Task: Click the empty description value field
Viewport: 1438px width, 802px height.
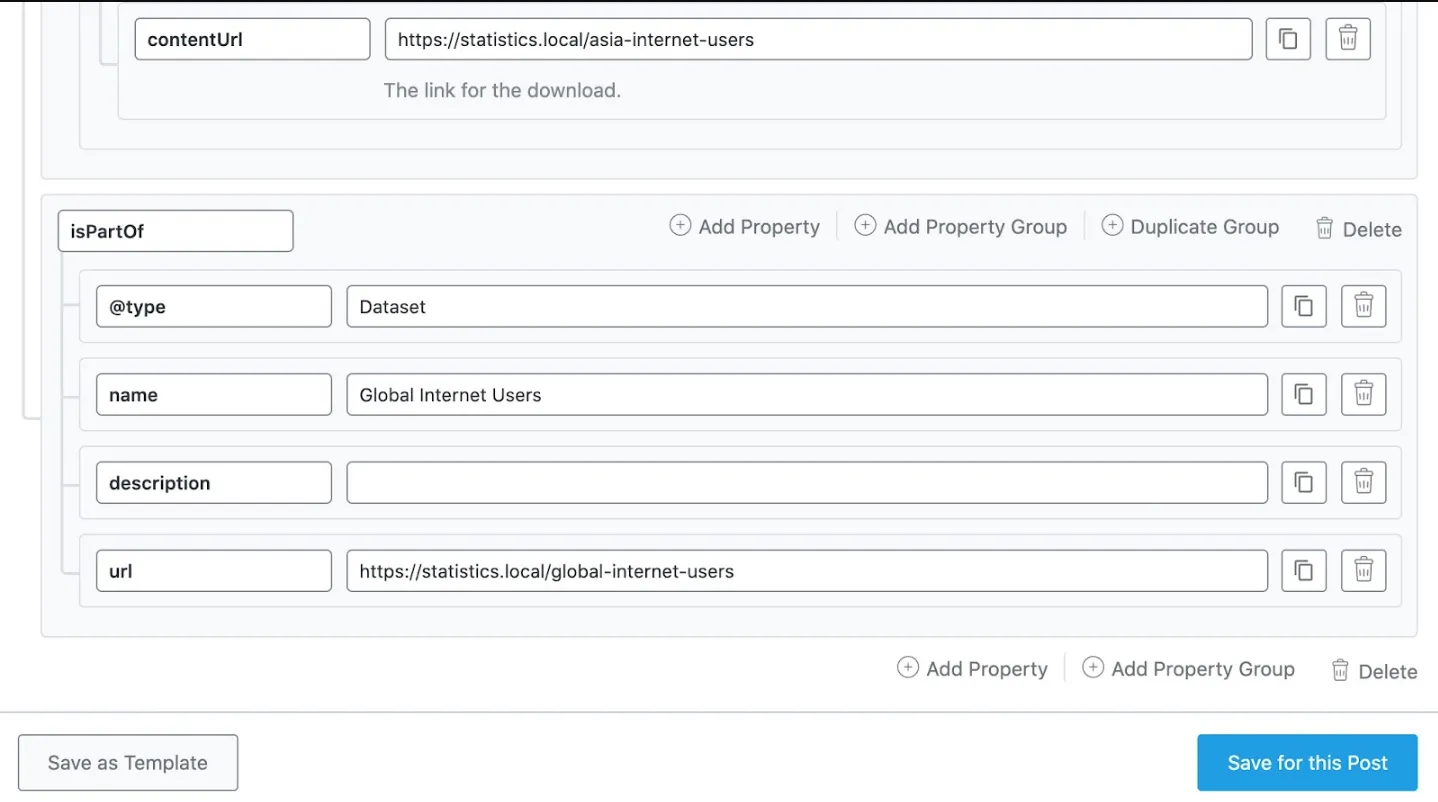Action: click(x=806, y=483)
